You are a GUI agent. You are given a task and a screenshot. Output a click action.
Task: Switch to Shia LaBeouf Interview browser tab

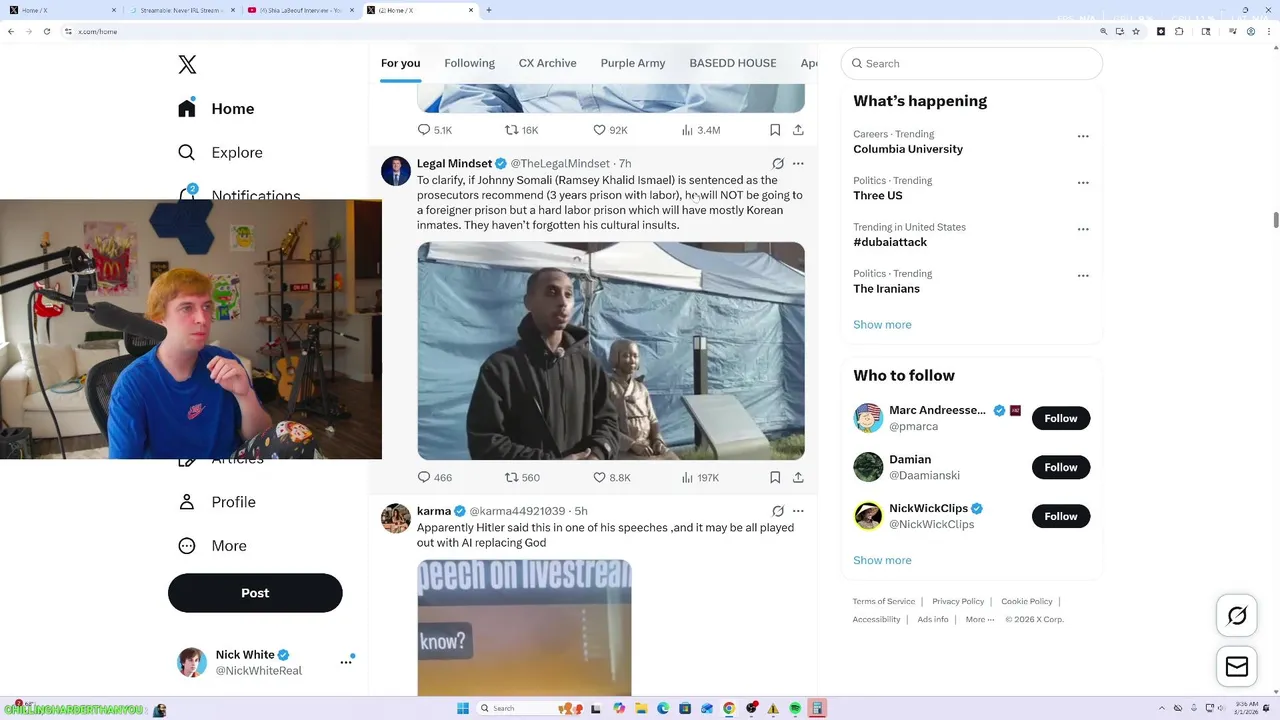(x=299, y=10)
